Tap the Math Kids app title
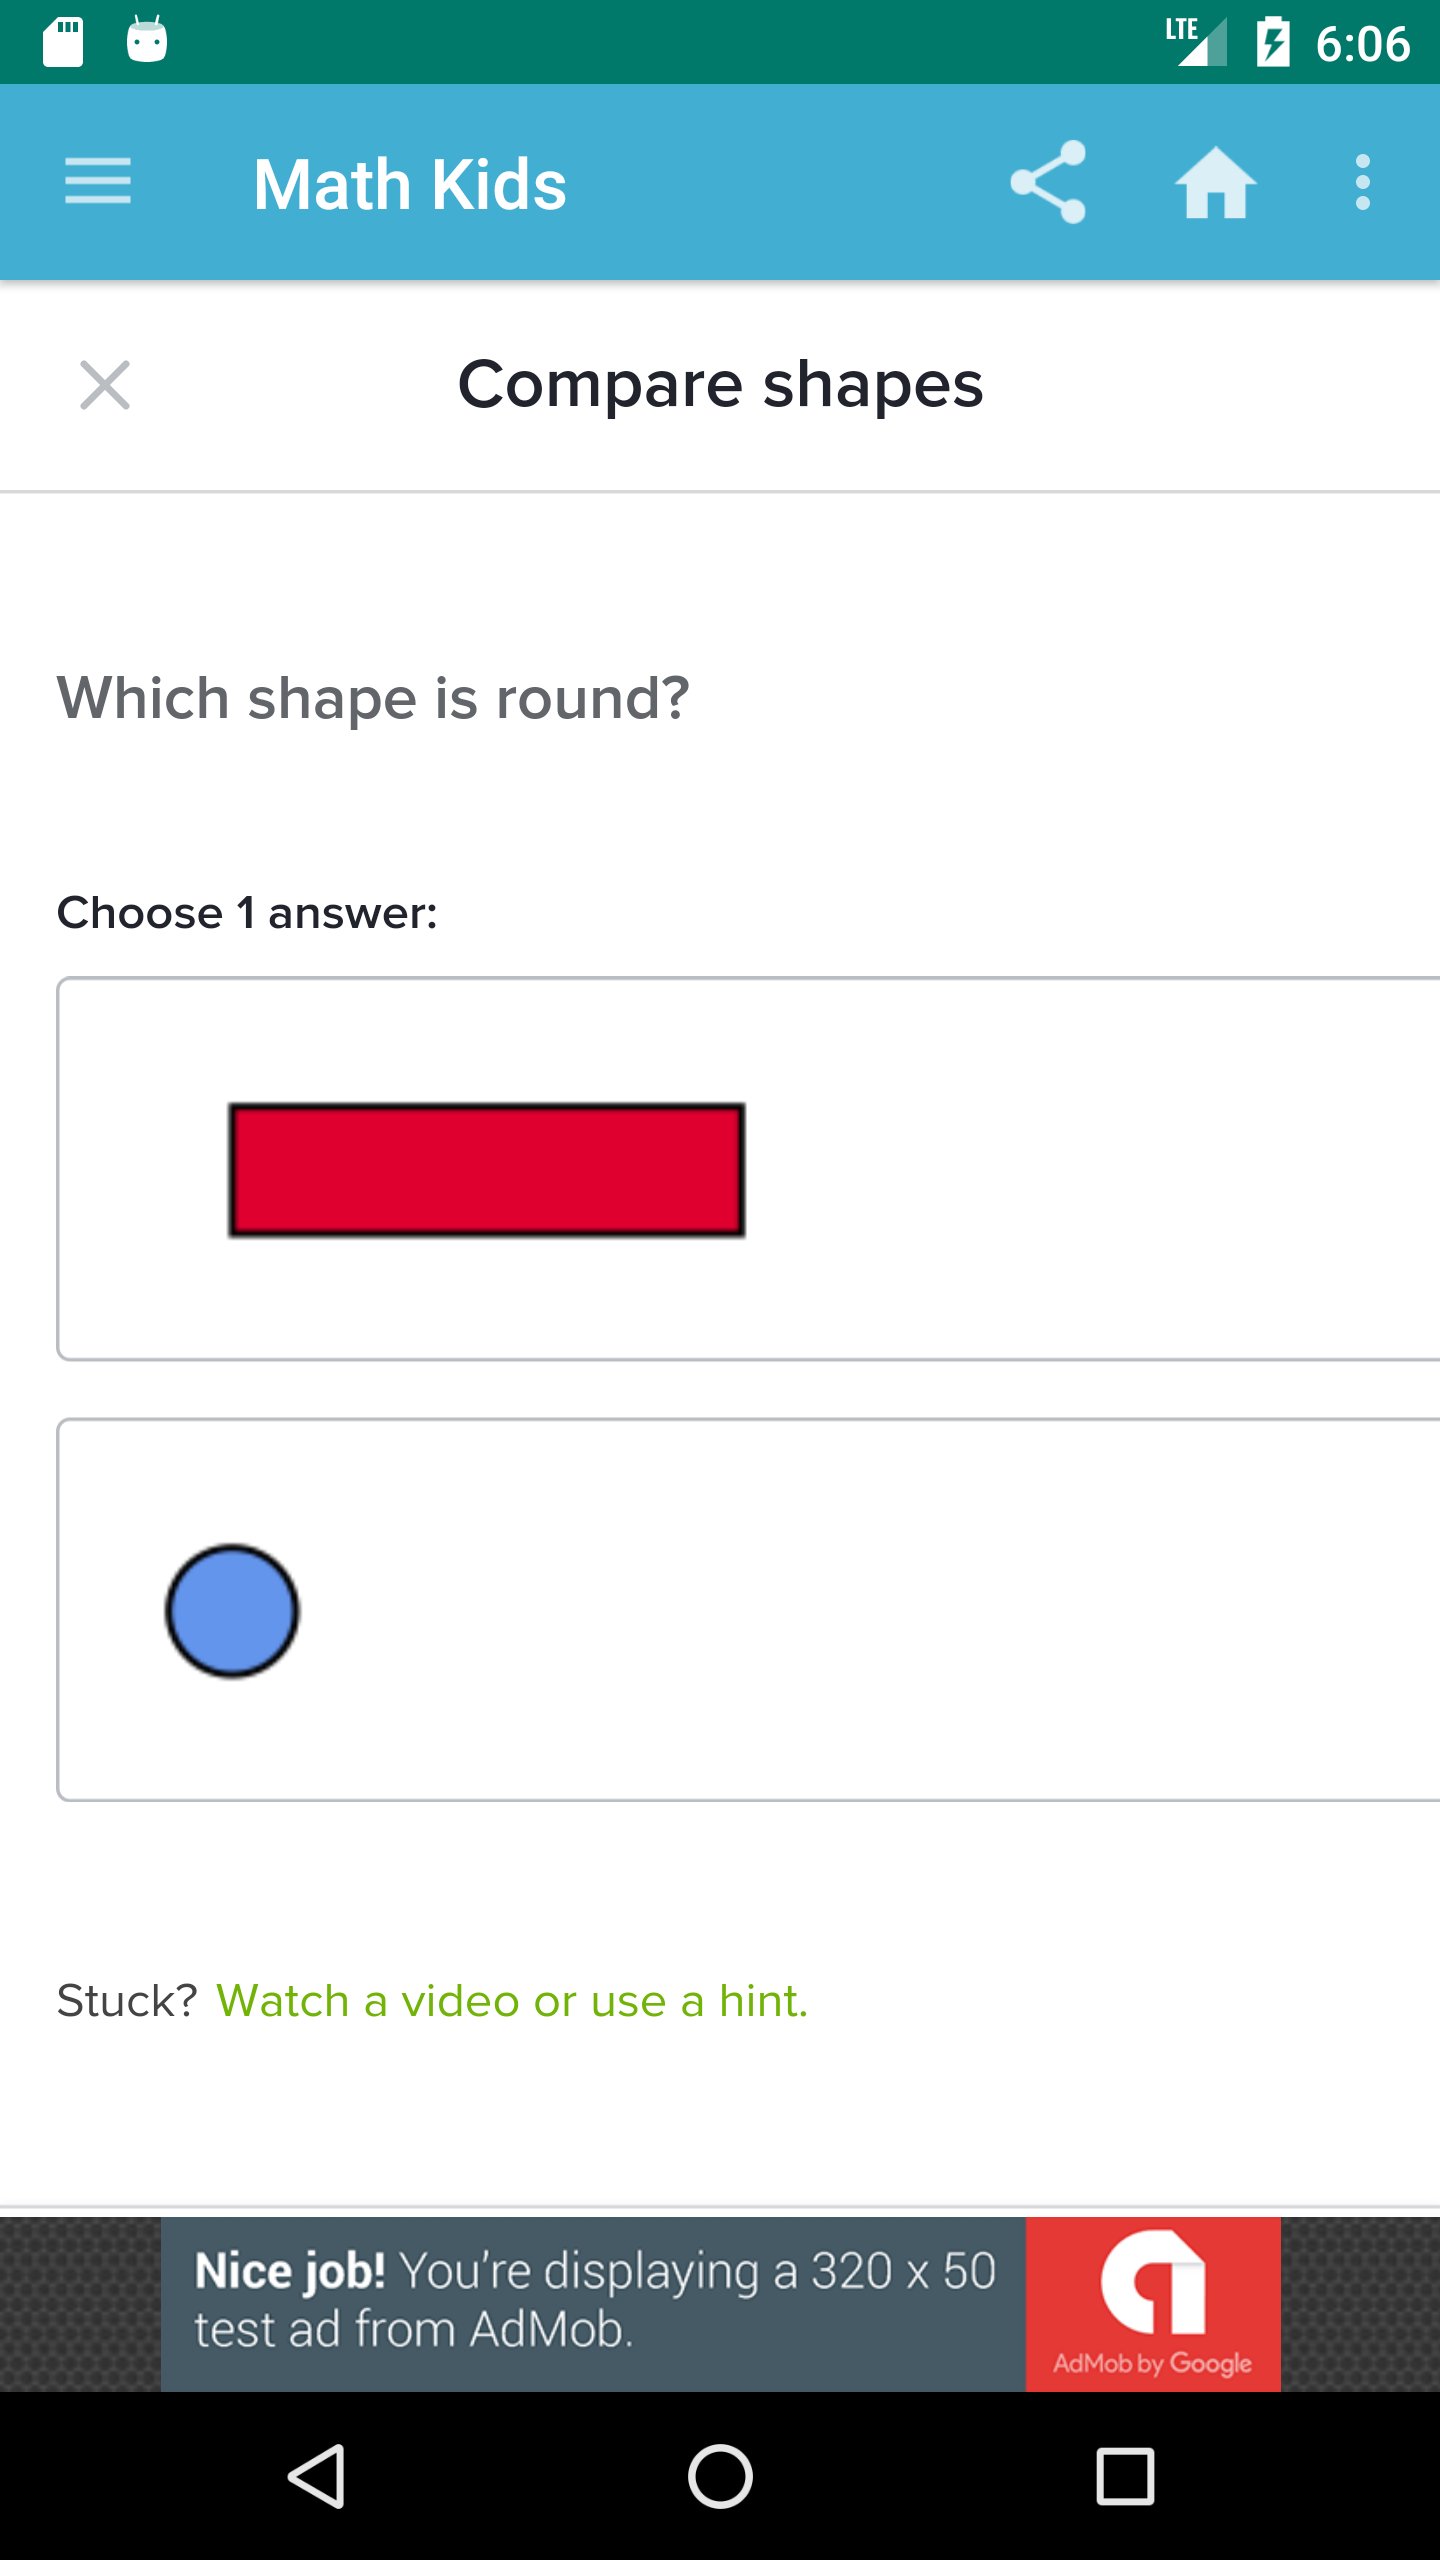 410,185
